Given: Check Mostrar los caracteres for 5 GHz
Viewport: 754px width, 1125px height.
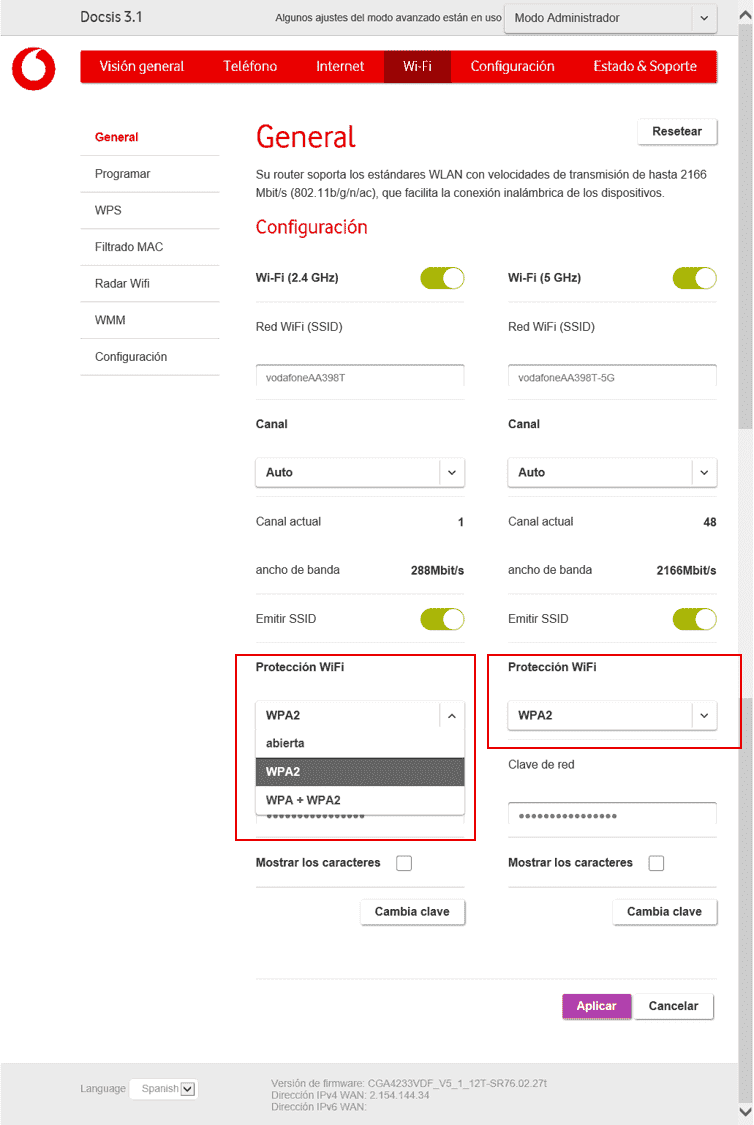Looking at the screenshot, I should pyautogui.click(x=656, y=863).
